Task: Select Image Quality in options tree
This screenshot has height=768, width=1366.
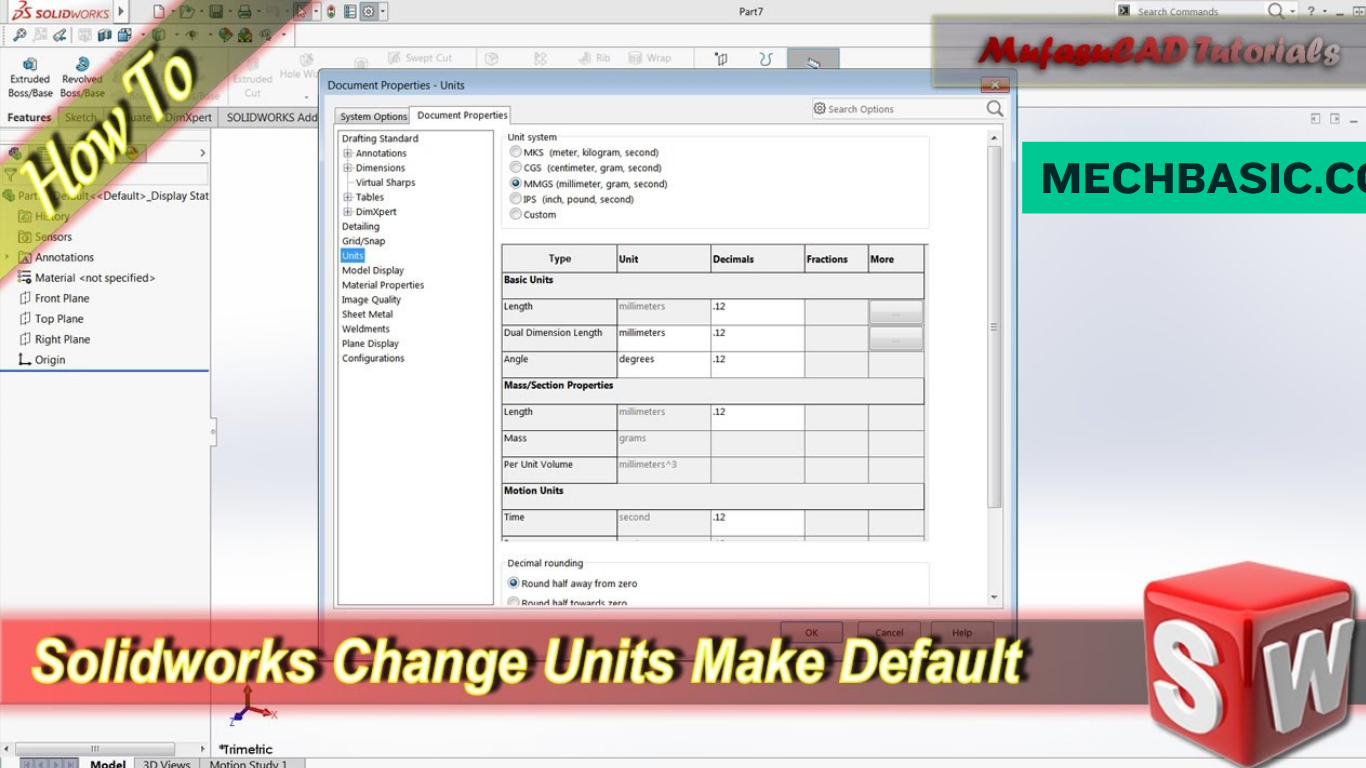Action: [371, 299]
